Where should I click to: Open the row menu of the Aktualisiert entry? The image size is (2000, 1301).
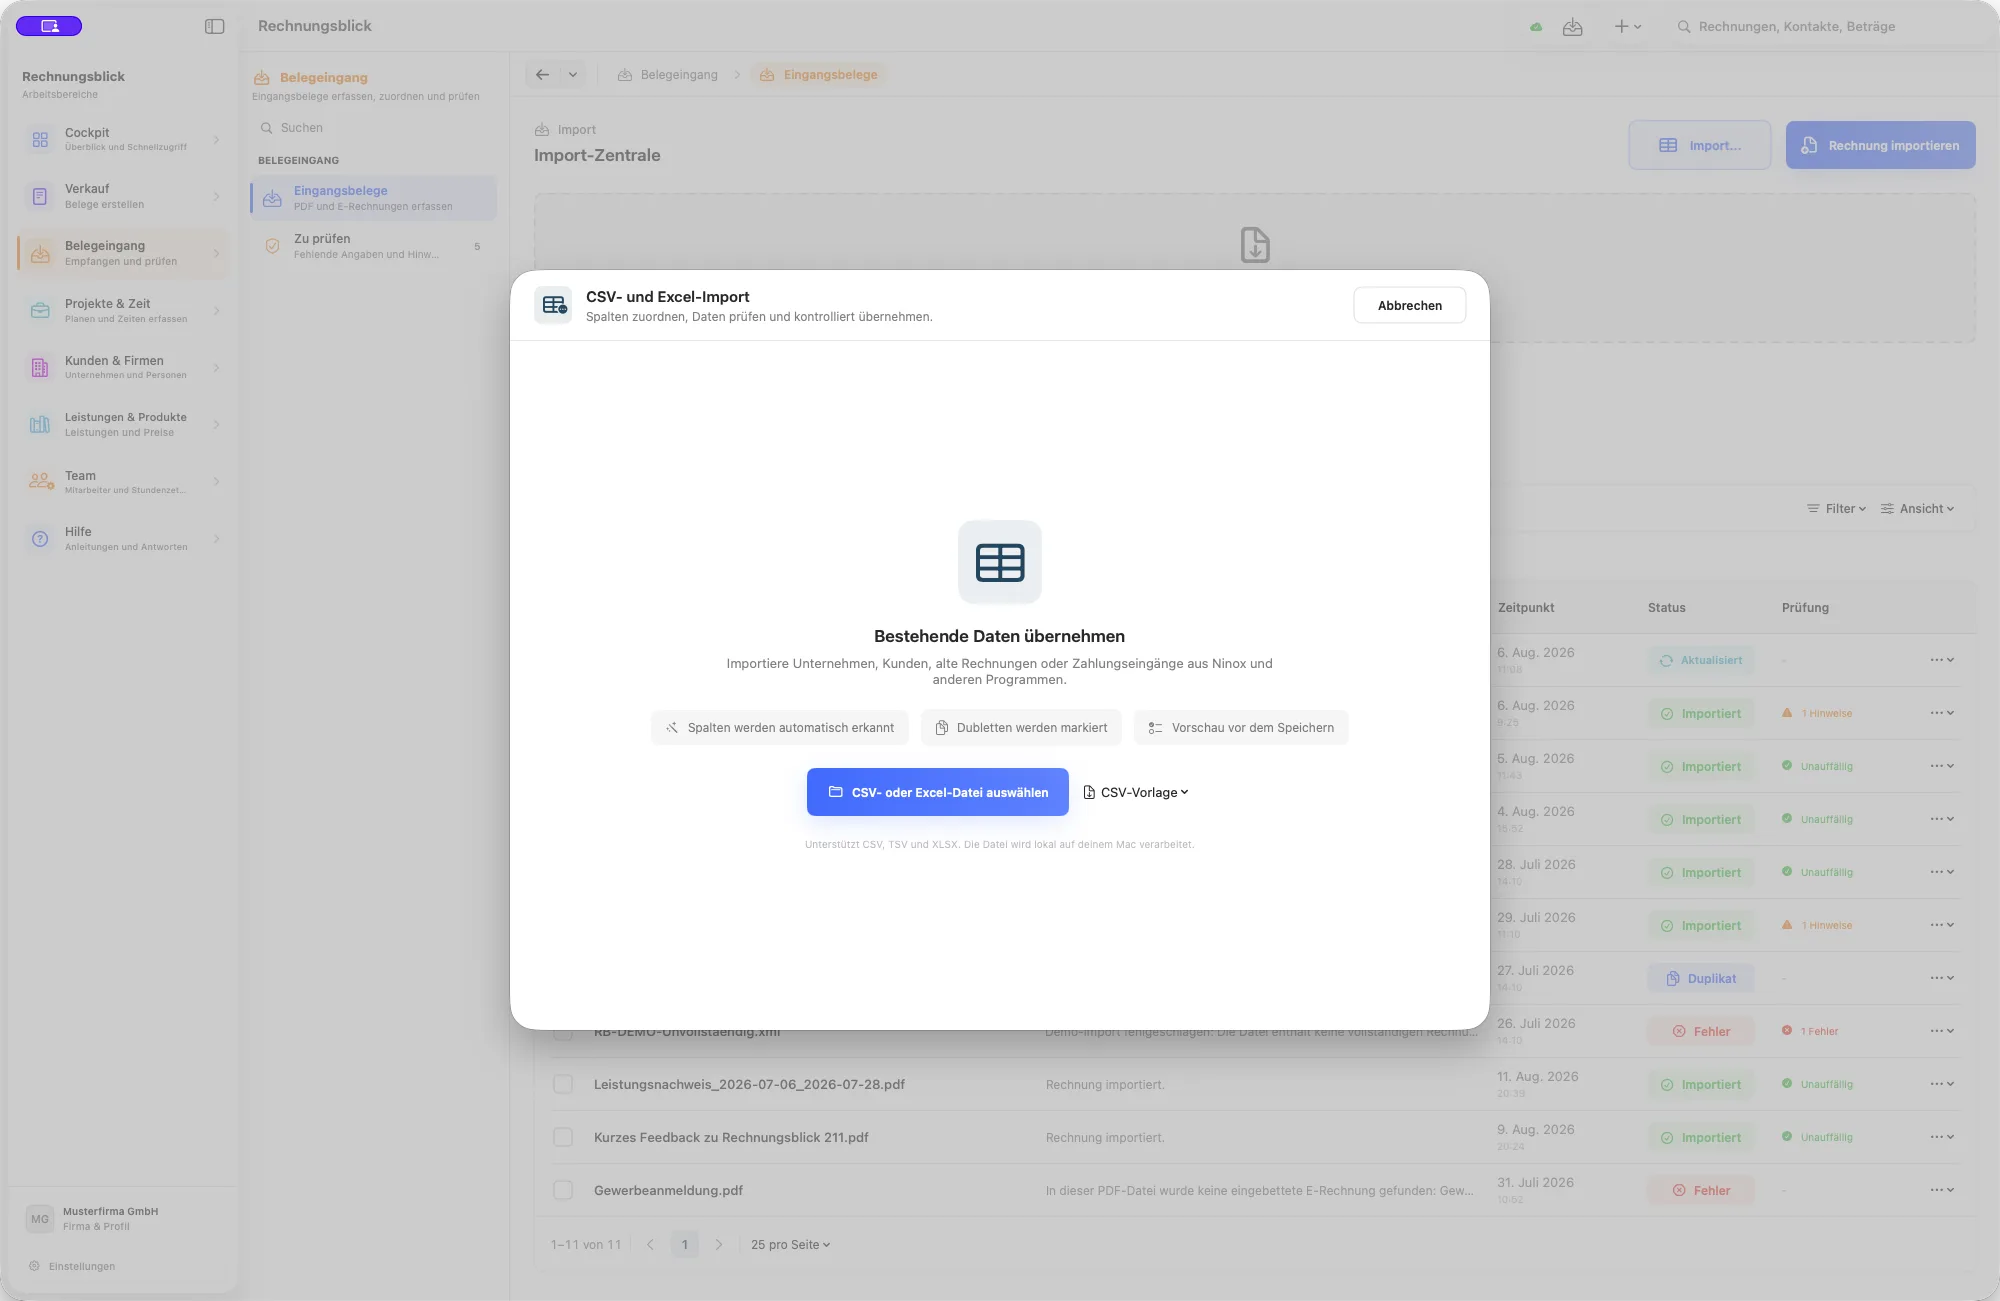[x=1942, y=660]
